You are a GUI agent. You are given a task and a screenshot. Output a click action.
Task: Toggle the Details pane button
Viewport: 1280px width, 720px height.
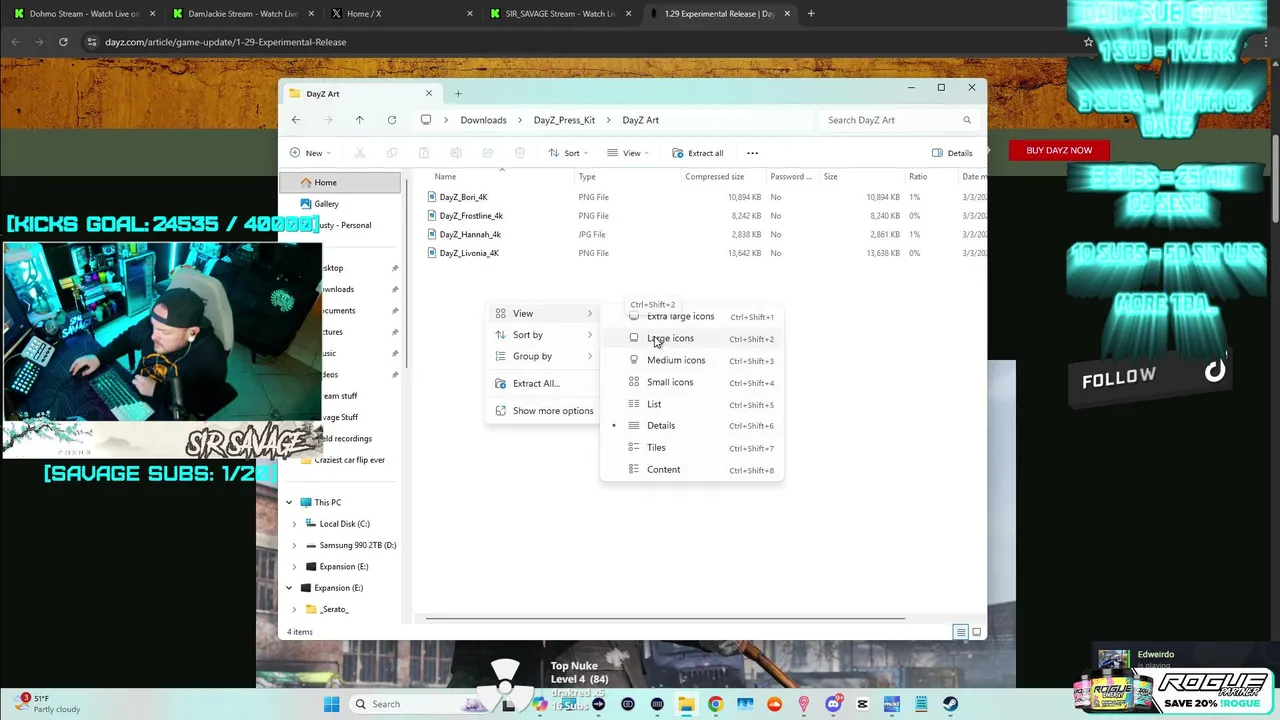[x=952, y=153]
